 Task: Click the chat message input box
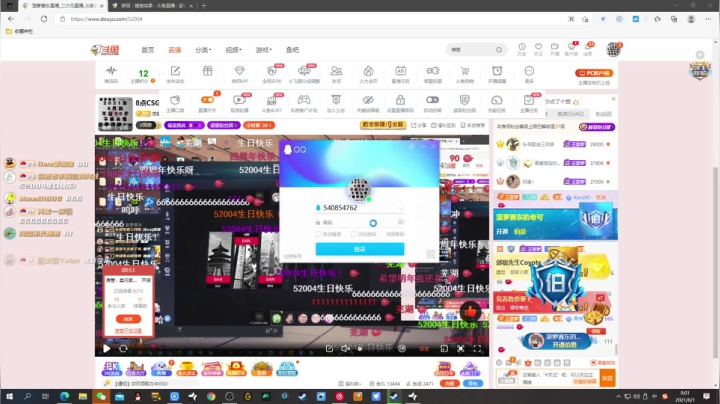click(x=560, y=378)
